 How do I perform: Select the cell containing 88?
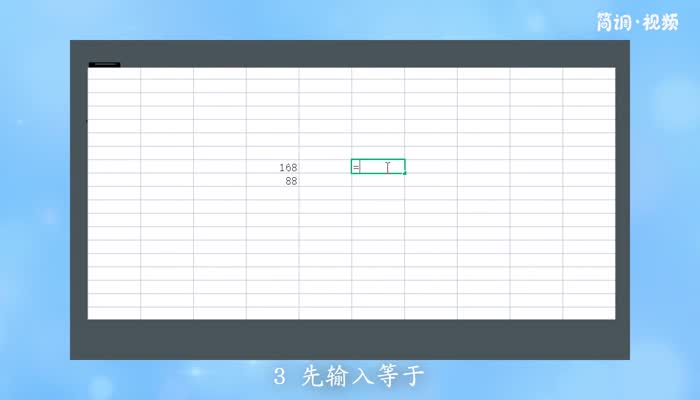coord(272,181)
